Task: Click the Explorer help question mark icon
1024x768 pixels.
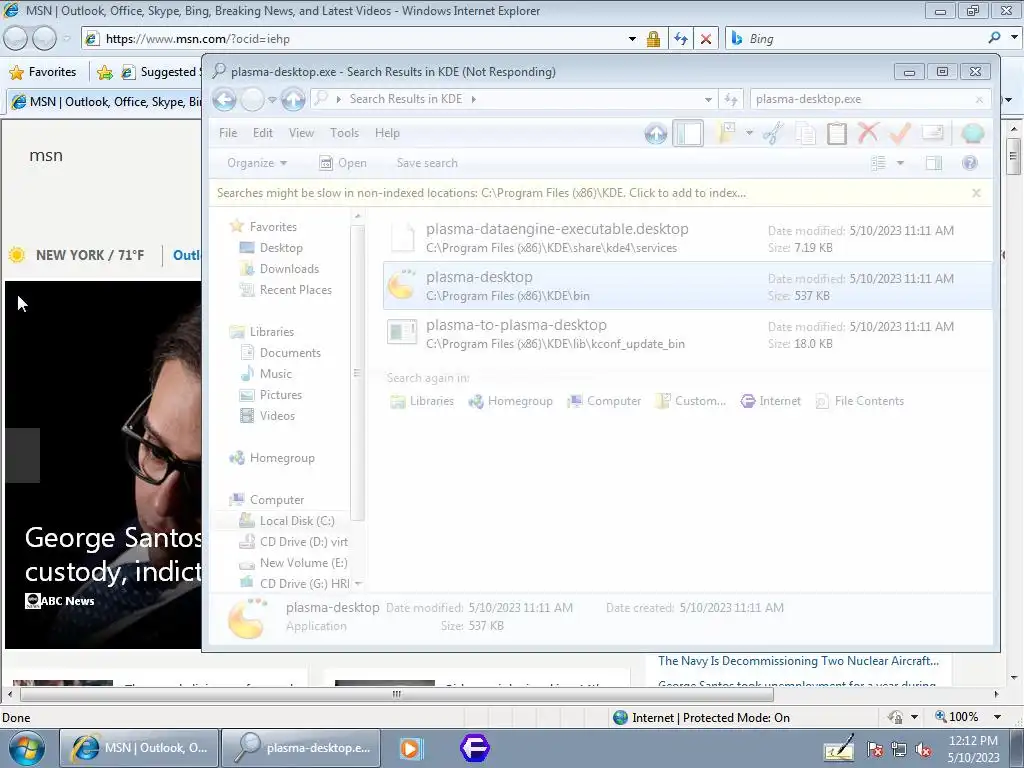Action: 970,163
